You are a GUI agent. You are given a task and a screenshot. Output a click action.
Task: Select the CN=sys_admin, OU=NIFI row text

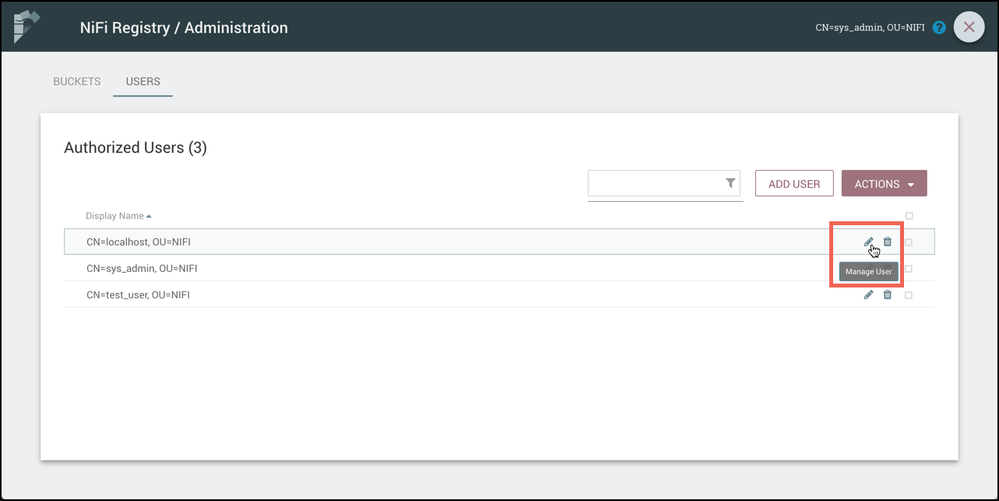pyautogui.click(x=142, y=268)
